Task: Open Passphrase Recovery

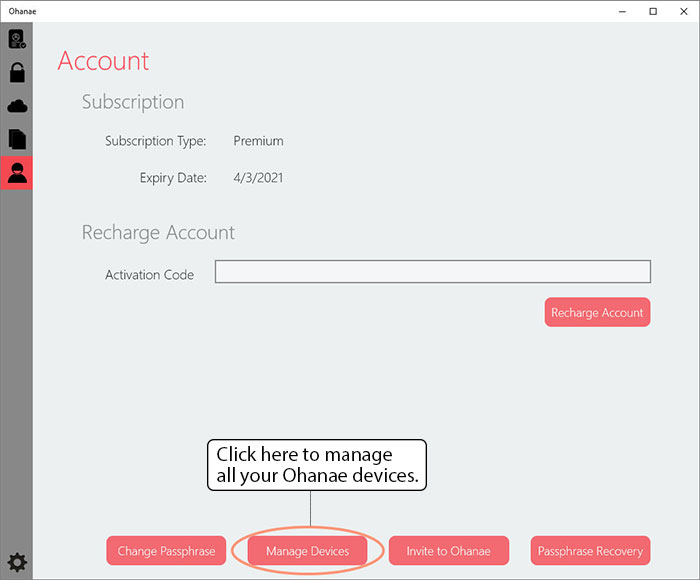Action: click(x=590, y=551)
